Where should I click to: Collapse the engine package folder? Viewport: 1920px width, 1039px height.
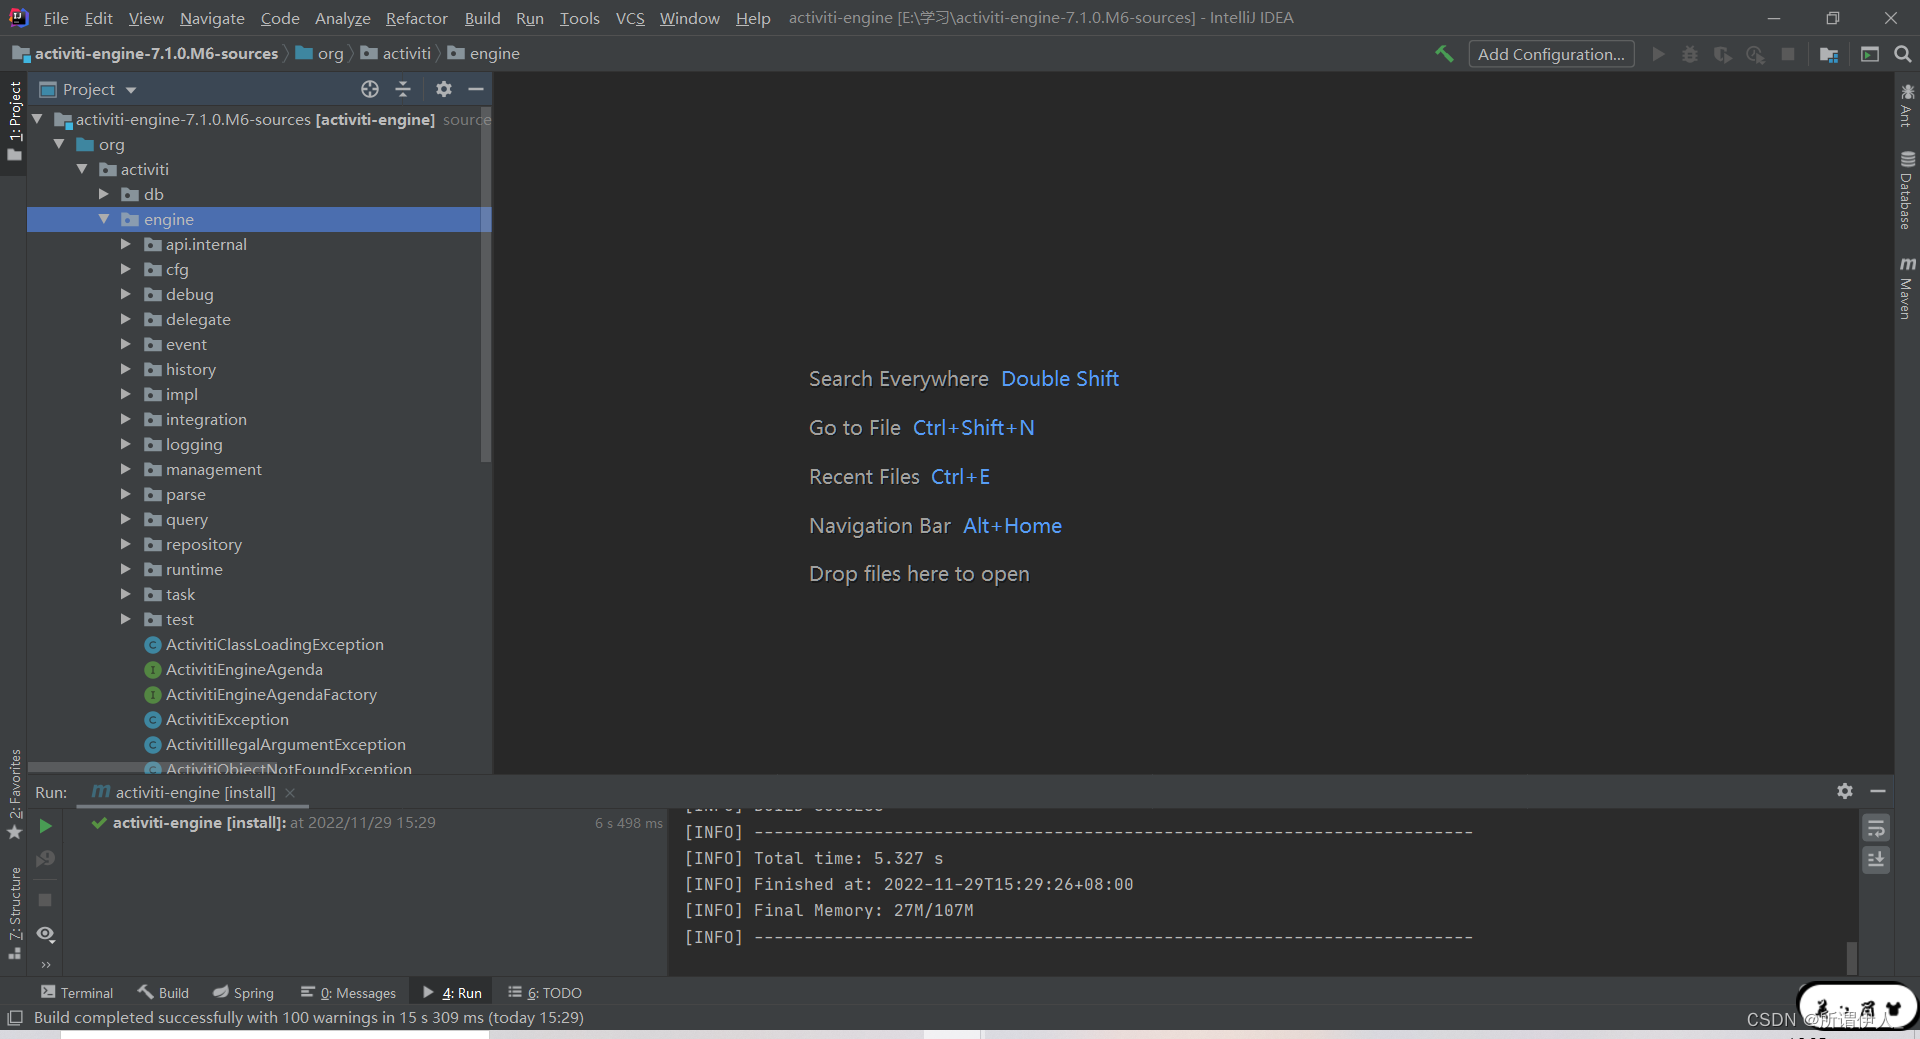[105, 219]
